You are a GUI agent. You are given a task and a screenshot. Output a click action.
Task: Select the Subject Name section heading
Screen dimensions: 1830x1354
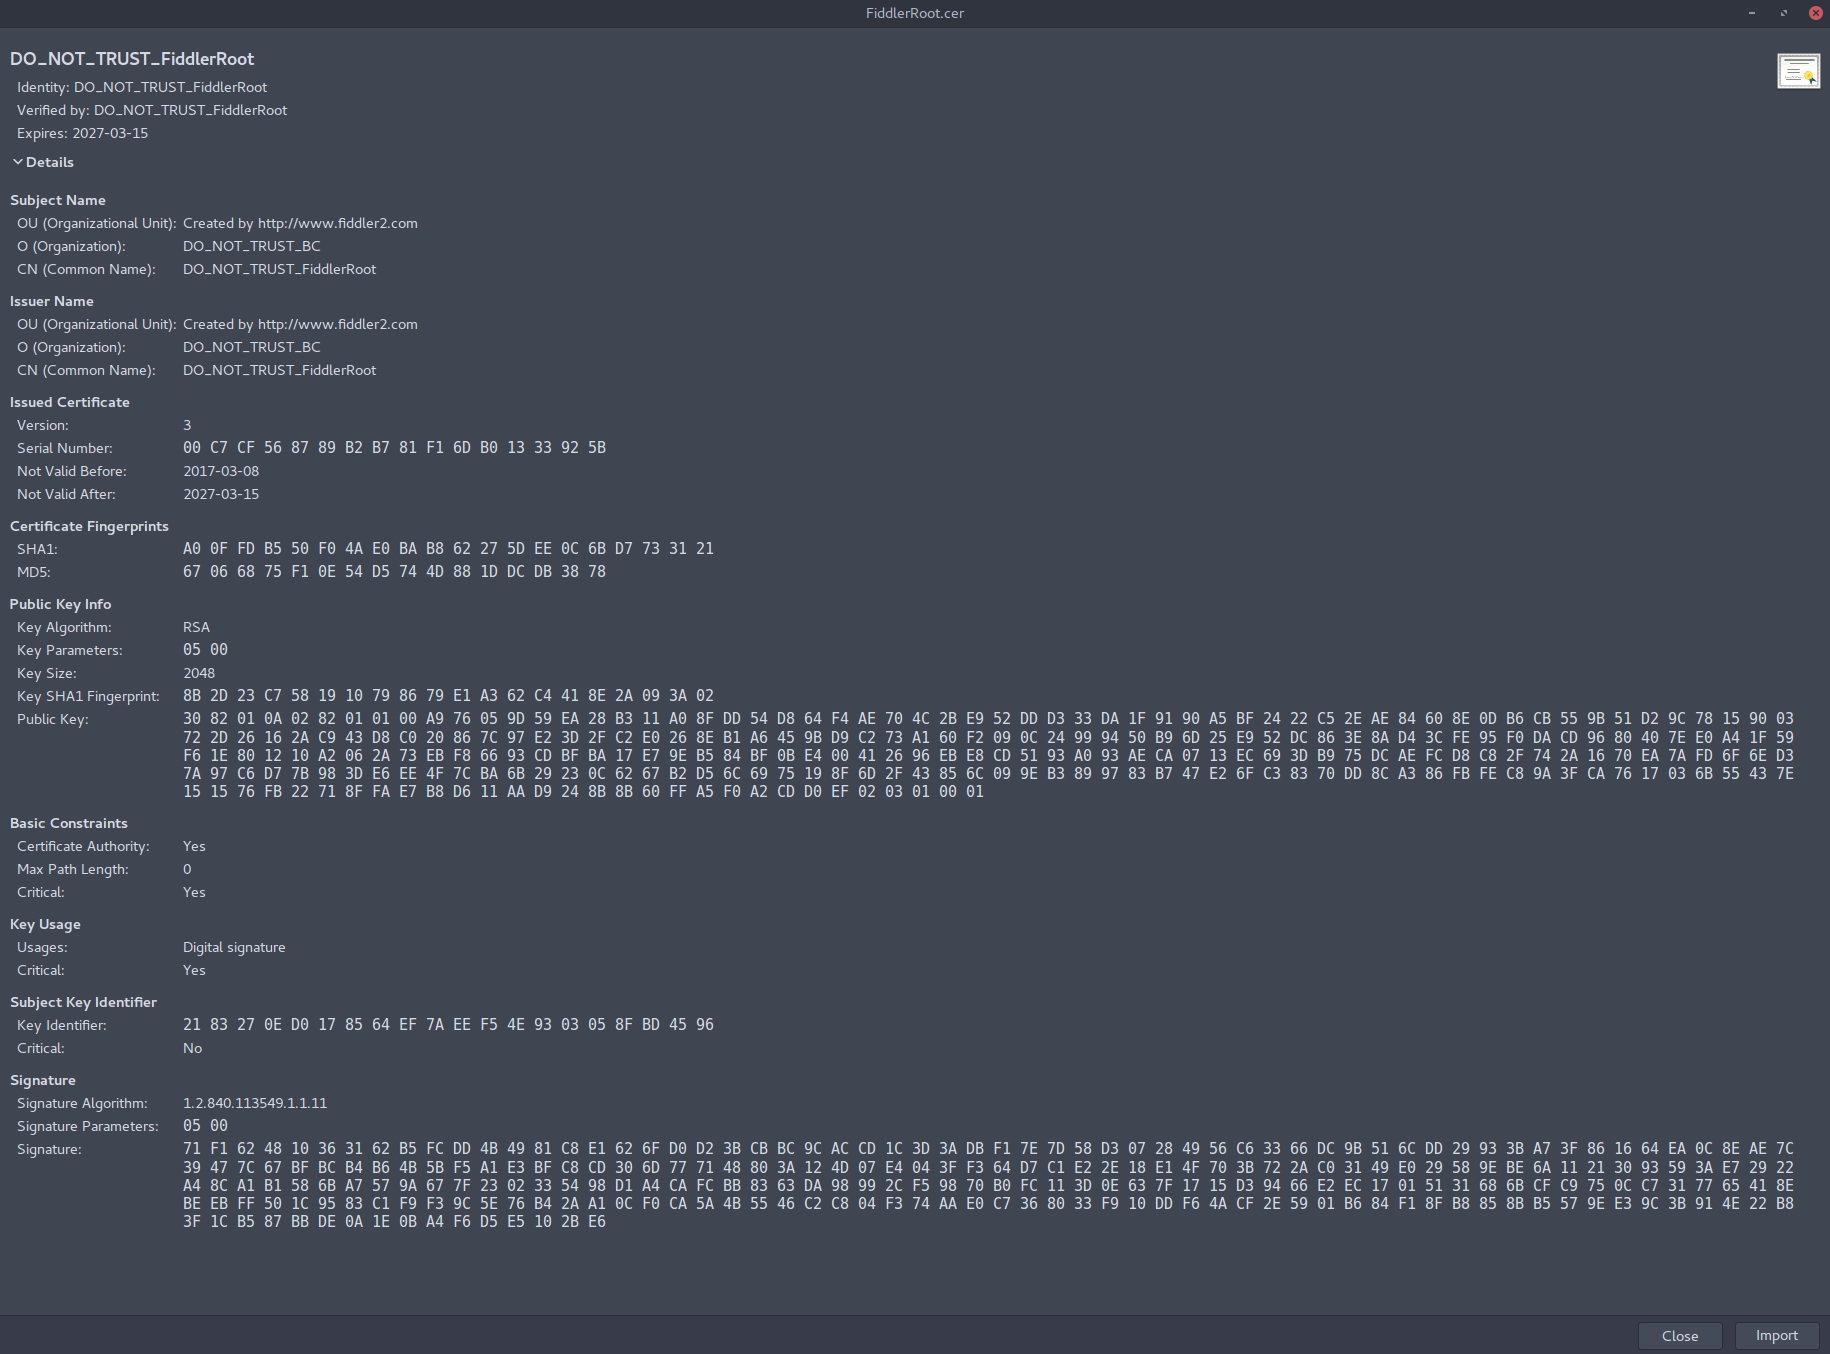58,200
